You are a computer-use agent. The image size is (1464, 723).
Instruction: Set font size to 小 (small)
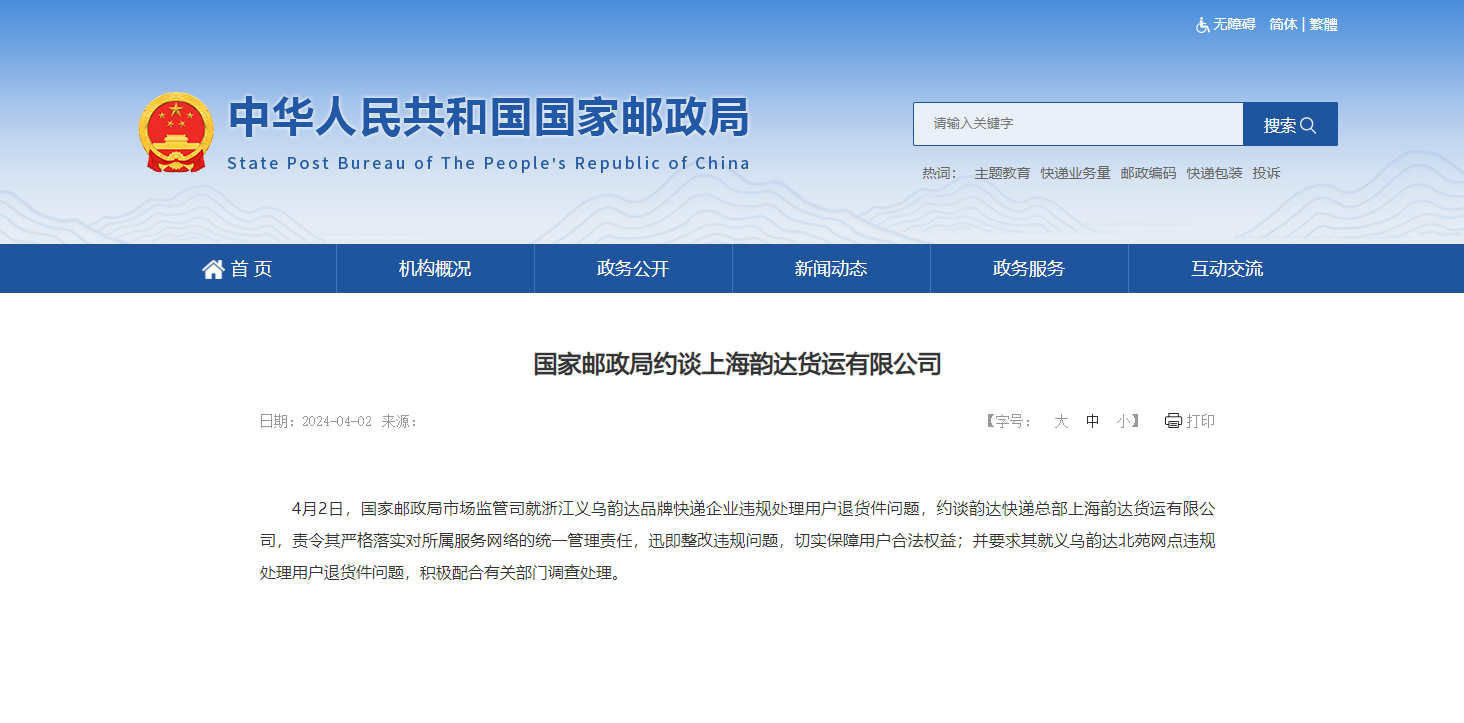(x=1124, y=421)
